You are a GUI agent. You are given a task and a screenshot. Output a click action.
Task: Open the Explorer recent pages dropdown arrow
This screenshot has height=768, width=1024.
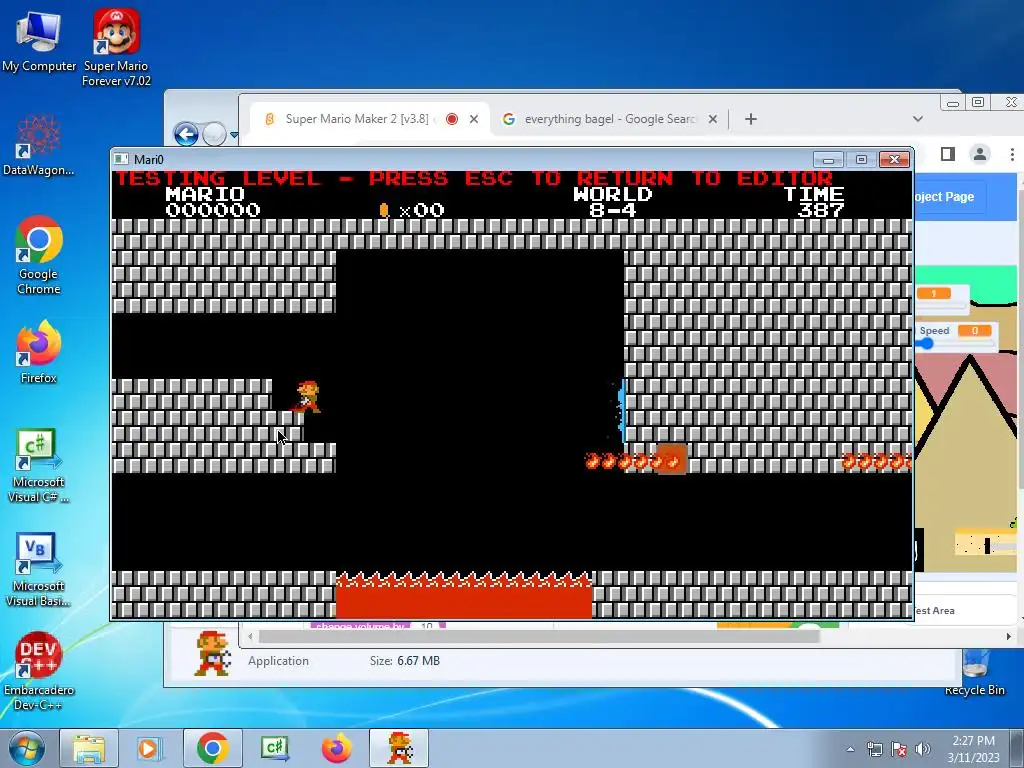tap(233, 135)
